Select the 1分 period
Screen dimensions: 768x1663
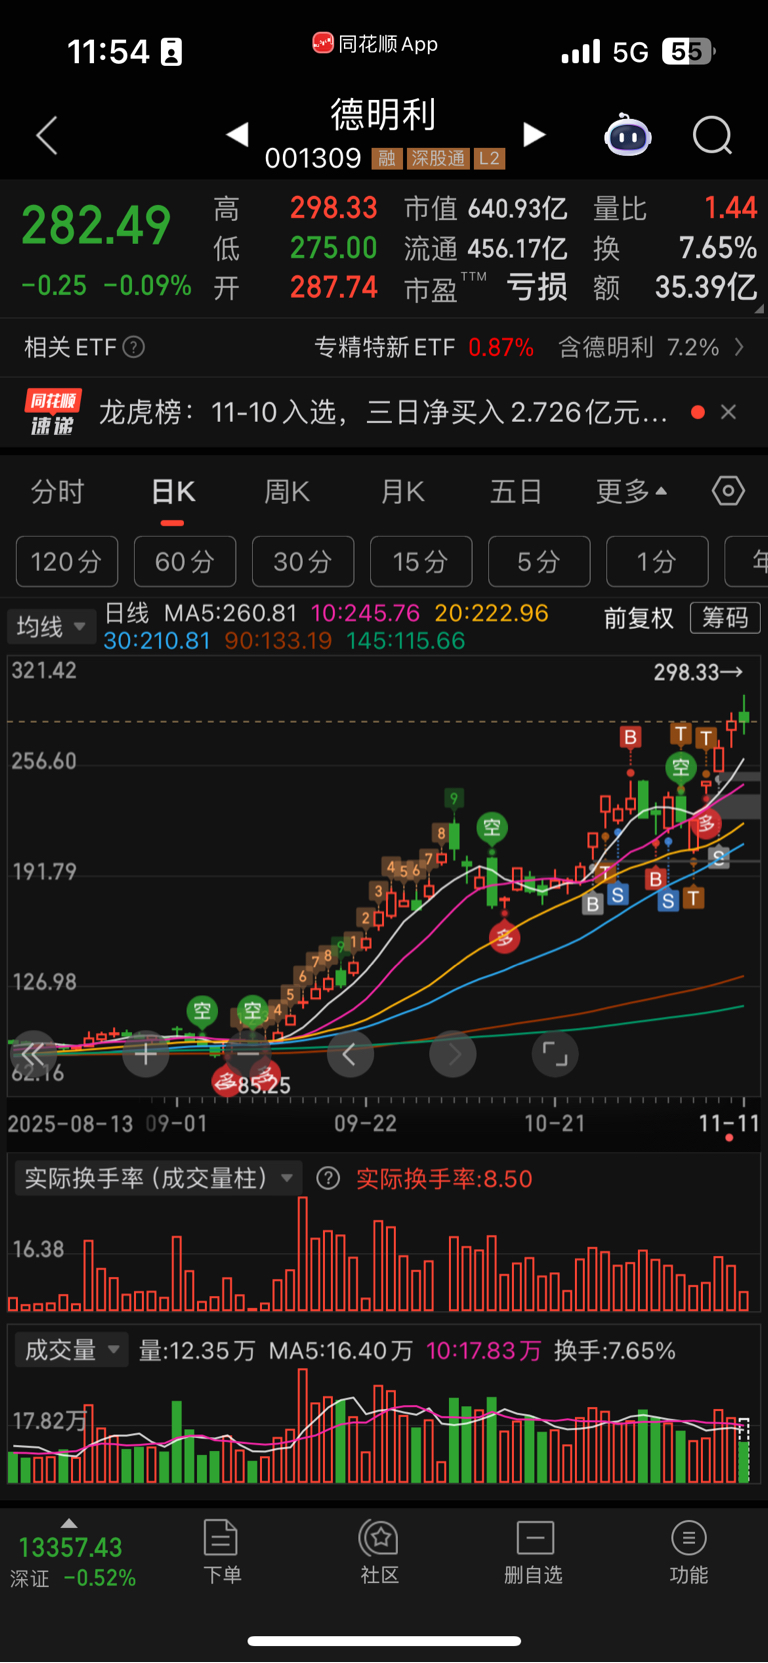657,562
